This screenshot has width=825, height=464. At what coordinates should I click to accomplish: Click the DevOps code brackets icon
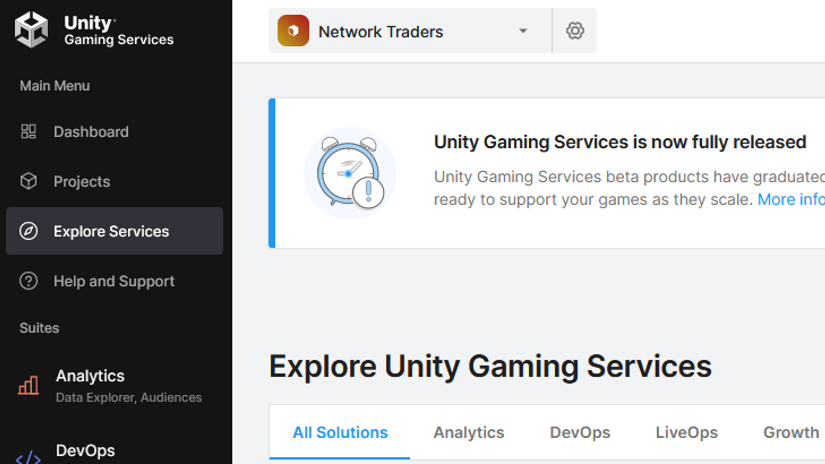click(28, 458)
